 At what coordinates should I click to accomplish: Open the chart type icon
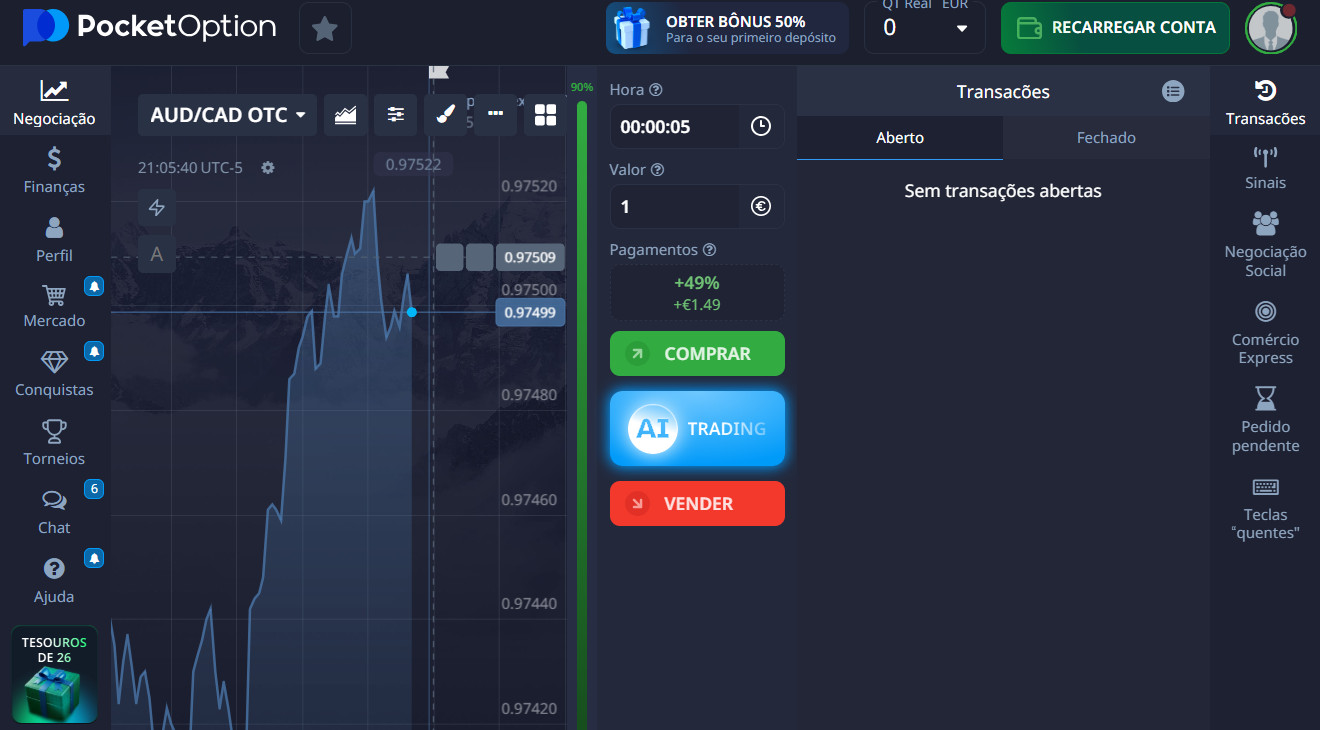[345, 115]
